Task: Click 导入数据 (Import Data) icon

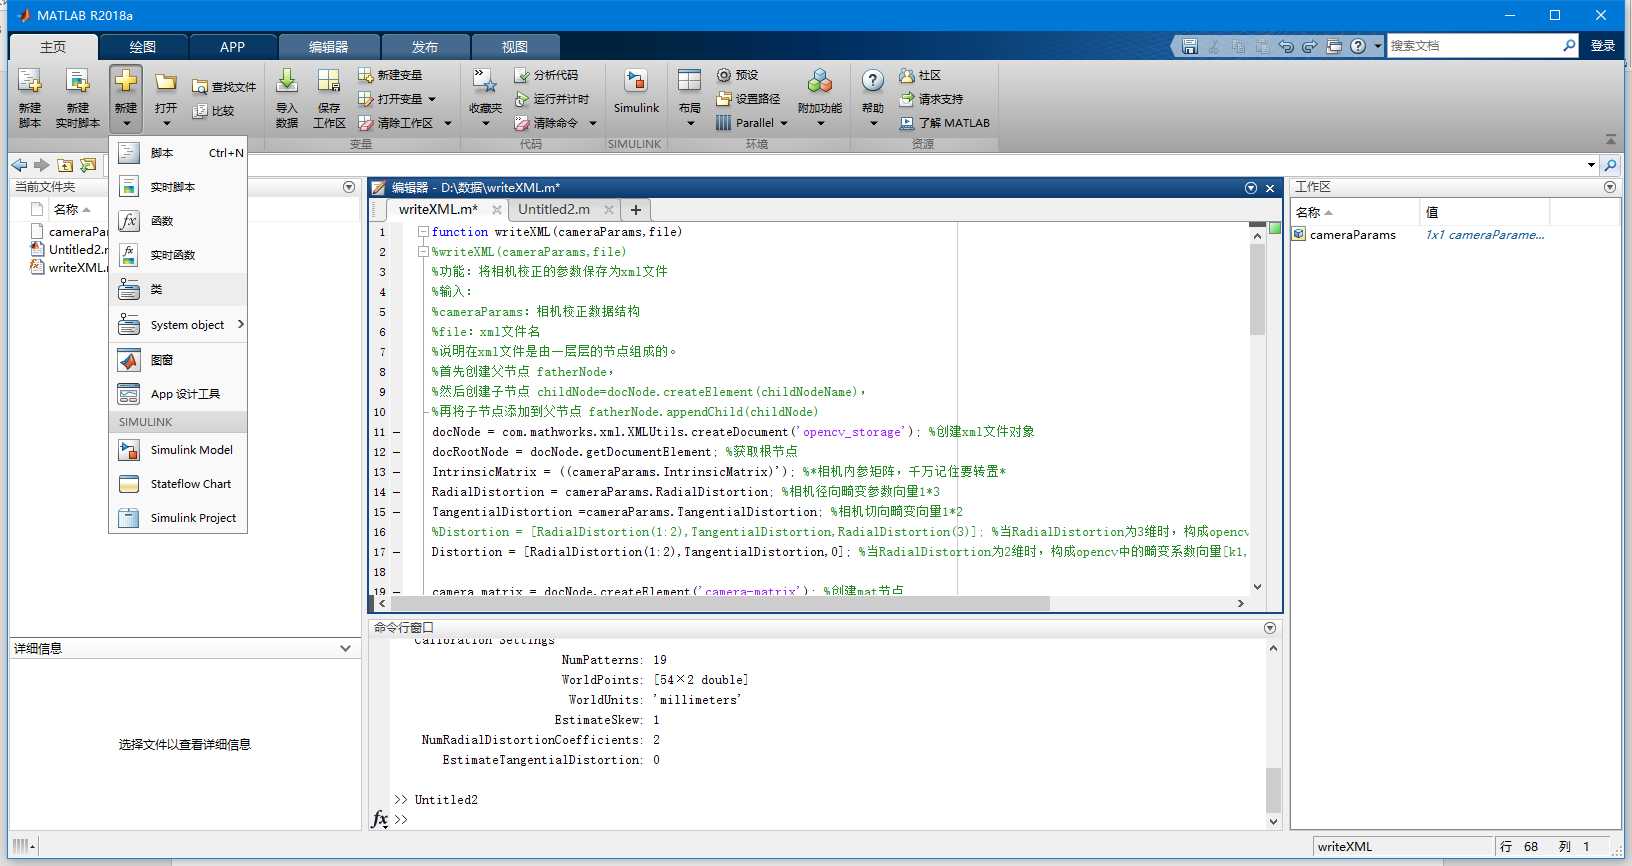Action: (x=287, y=82)
